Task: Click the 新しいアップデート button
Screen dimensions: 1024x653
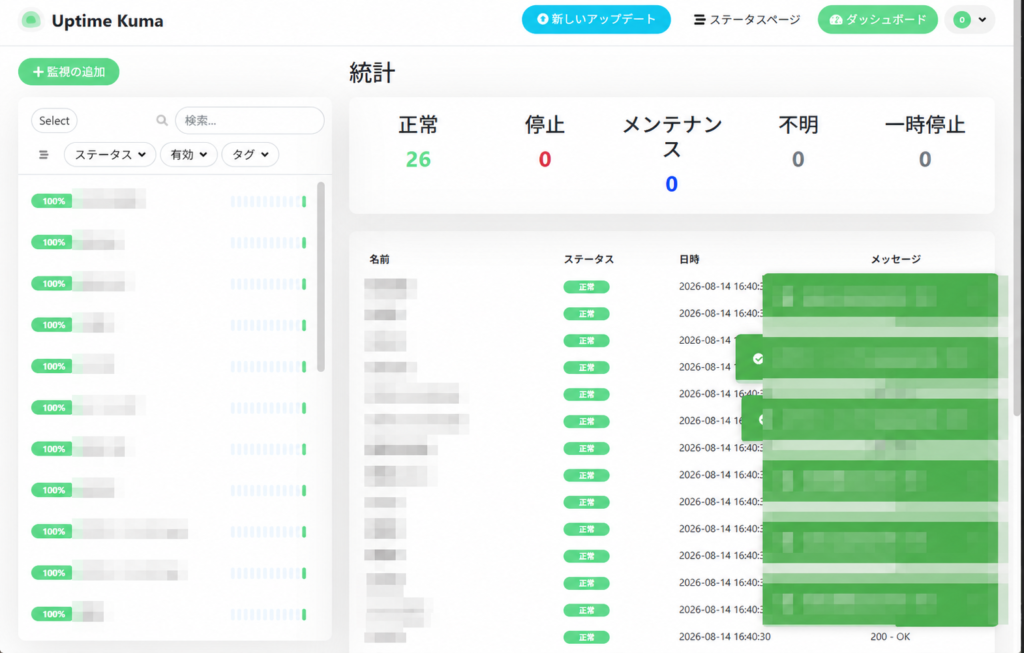Action: click(596, 20)
